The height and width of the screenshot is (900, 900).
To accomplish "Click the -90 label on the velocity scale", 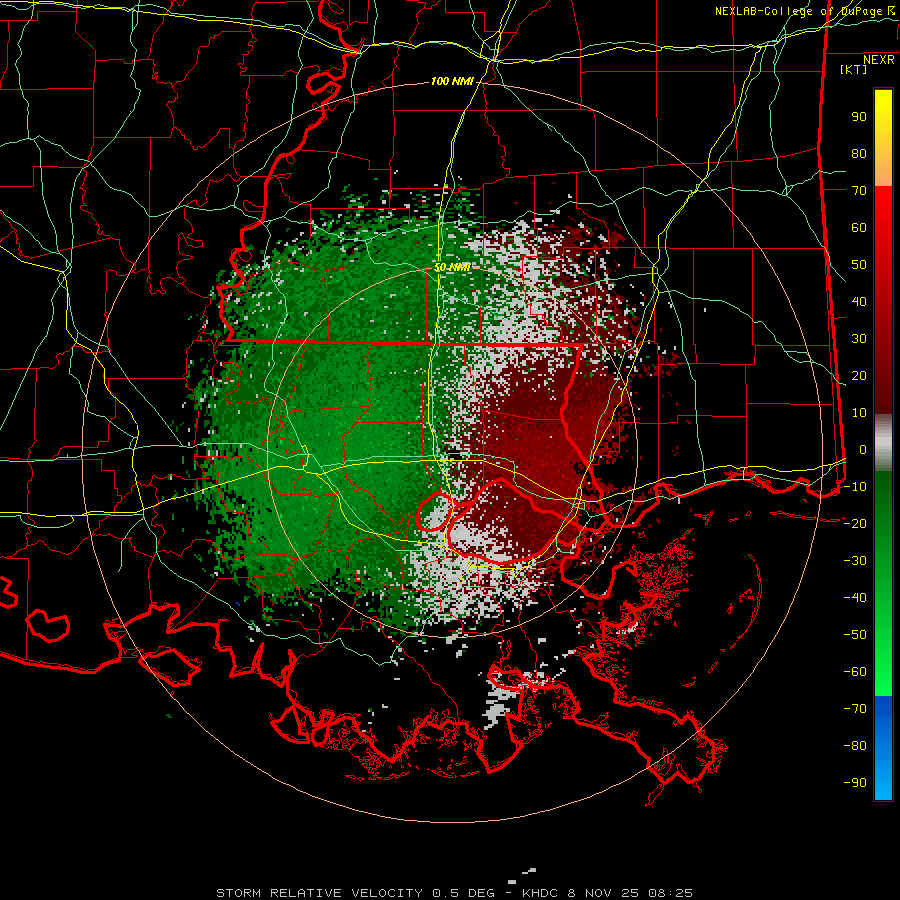I will [855, 783].
